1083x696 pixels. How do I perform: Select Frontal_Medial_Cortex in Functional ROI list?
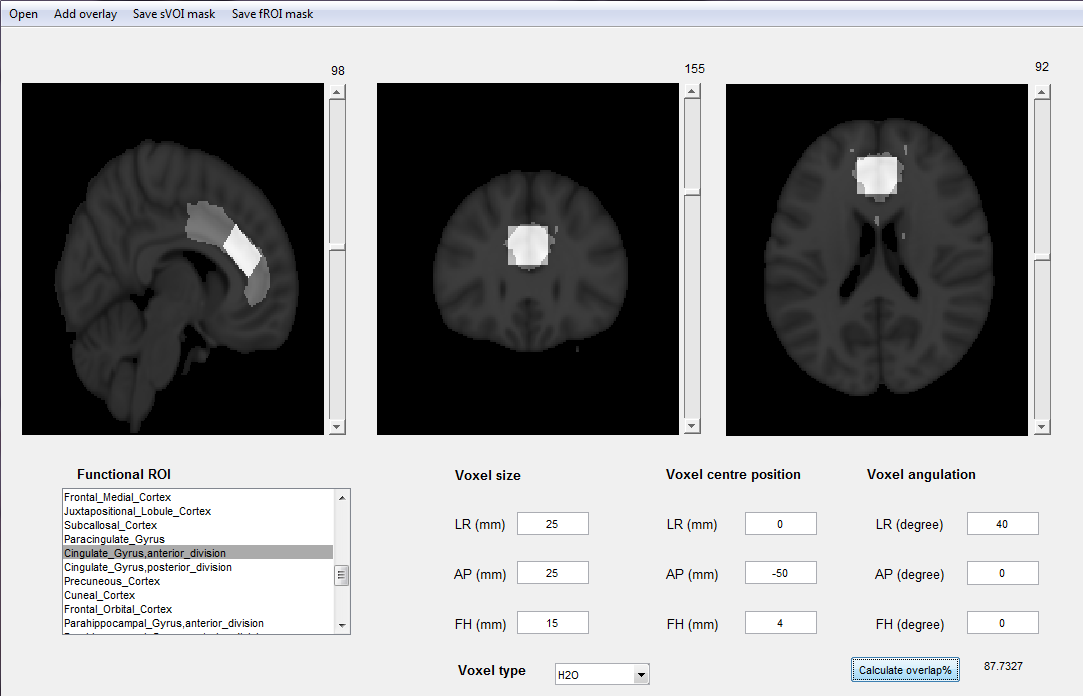[x=198, y=497]
